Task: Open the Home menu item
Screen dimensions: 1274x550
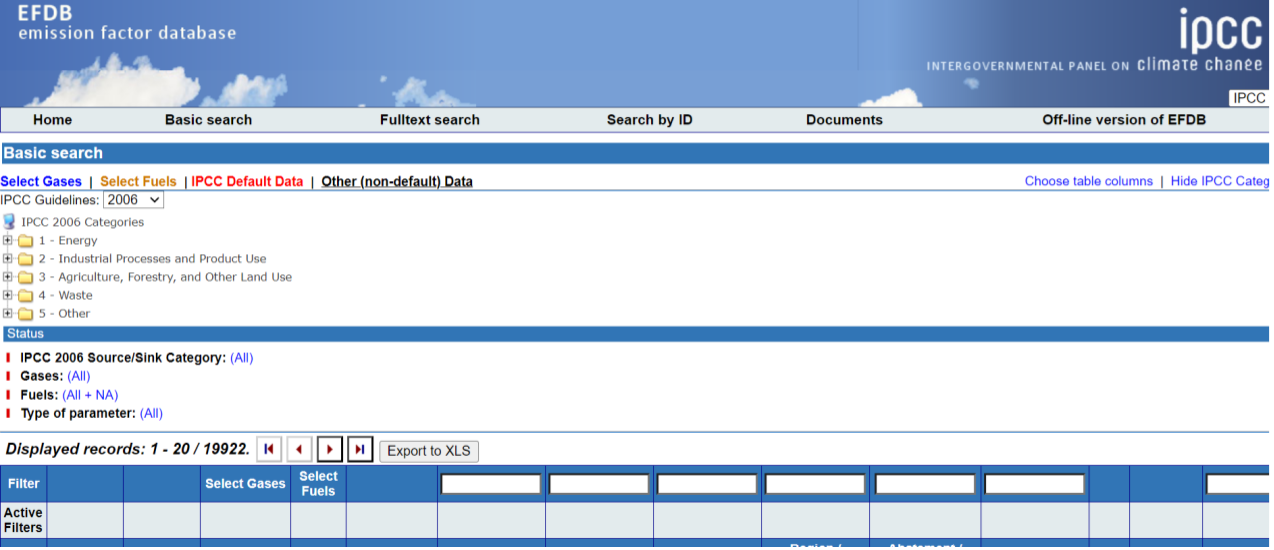Action: pyautogui.click(x=52, y=120)
